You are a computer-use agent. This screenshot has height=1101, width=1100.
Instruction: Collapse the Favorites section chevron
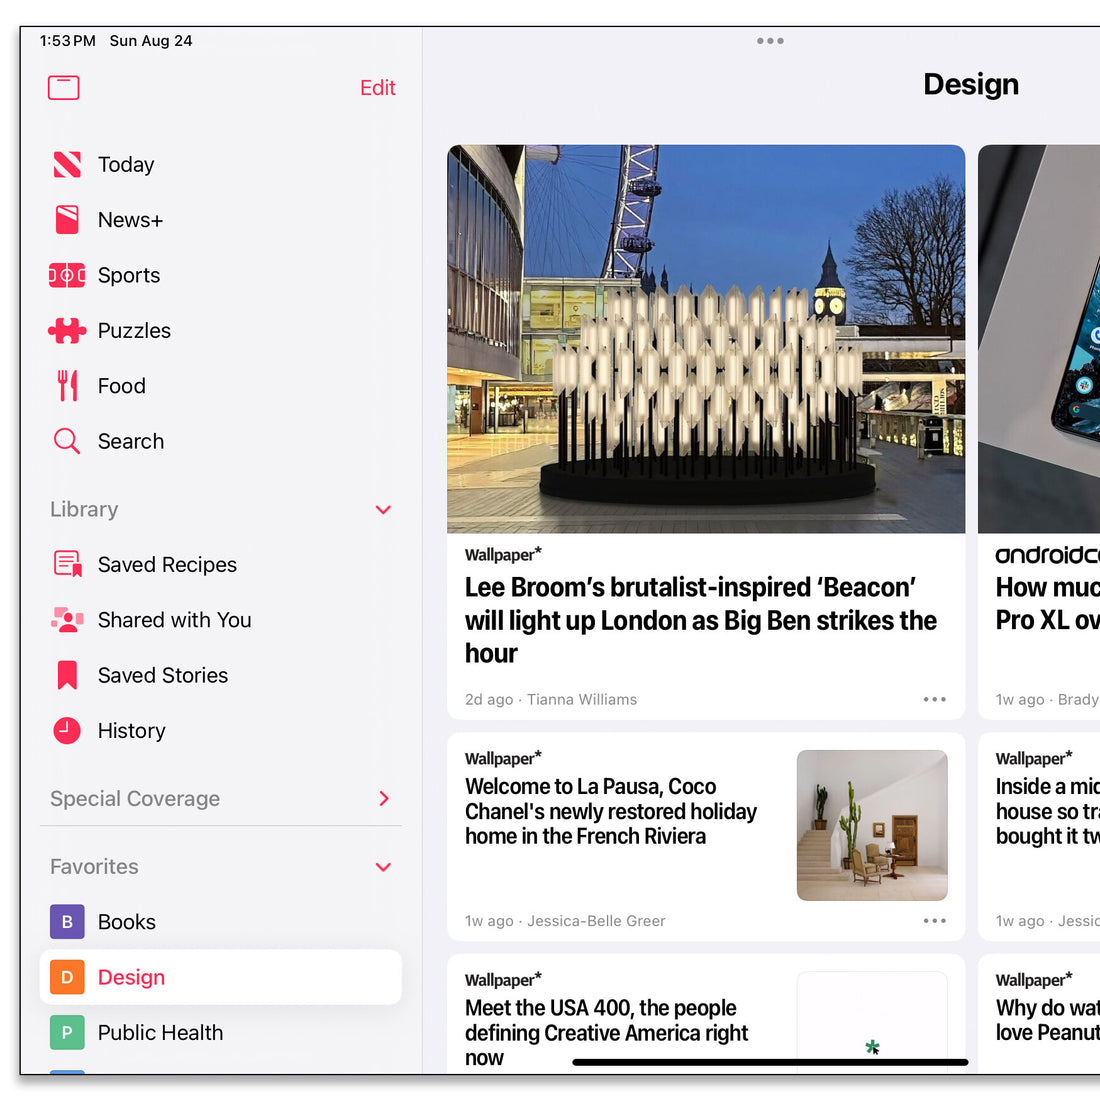(x=383, y=867)
